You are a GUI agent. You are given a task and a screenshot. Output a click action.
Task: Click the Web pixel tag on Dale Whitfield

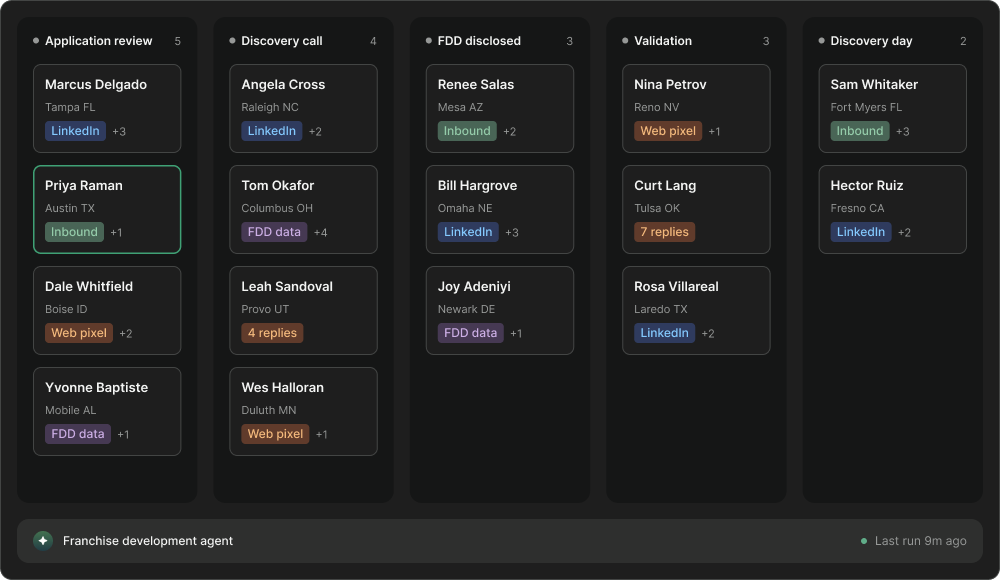click(x=78, y=332)
